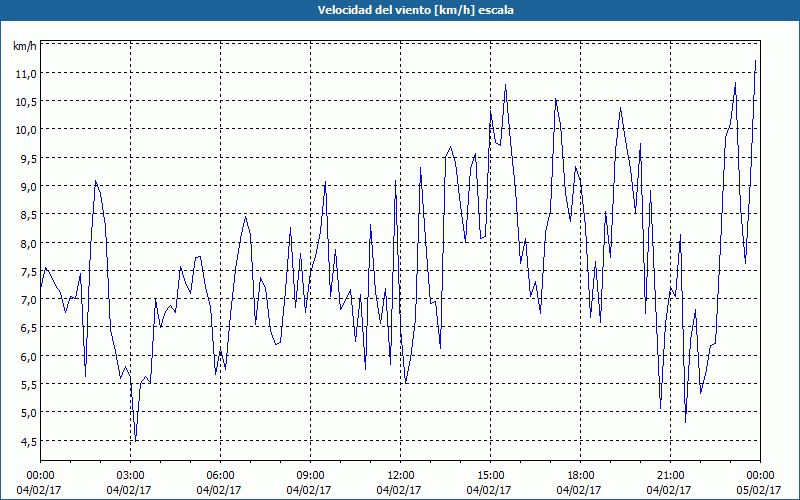Image resolution: width=800 pixels, height=500 pixels.
Task: Click the 21:00 time label
Action: (670, 476)
